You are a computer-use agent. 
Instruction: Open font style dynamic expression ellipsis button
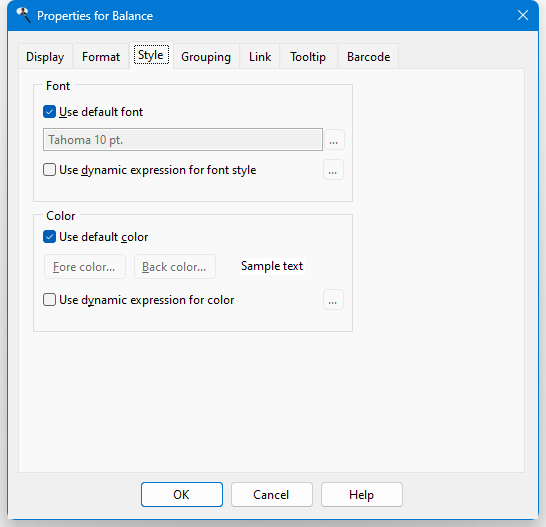point(333,170)
